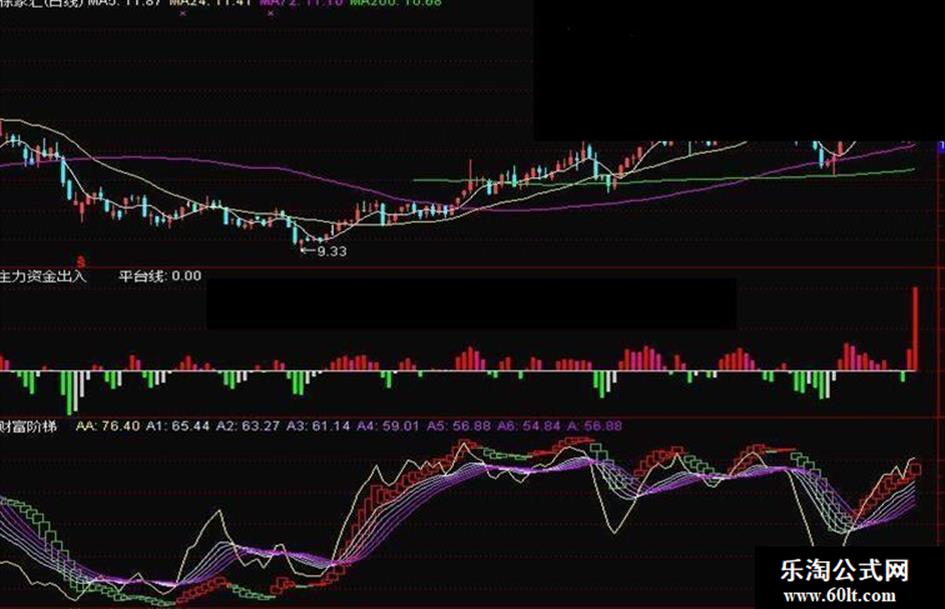Click the 平台线: 0.00 value
This screenshot has height=609, width=945.
(x=160, y=276)
